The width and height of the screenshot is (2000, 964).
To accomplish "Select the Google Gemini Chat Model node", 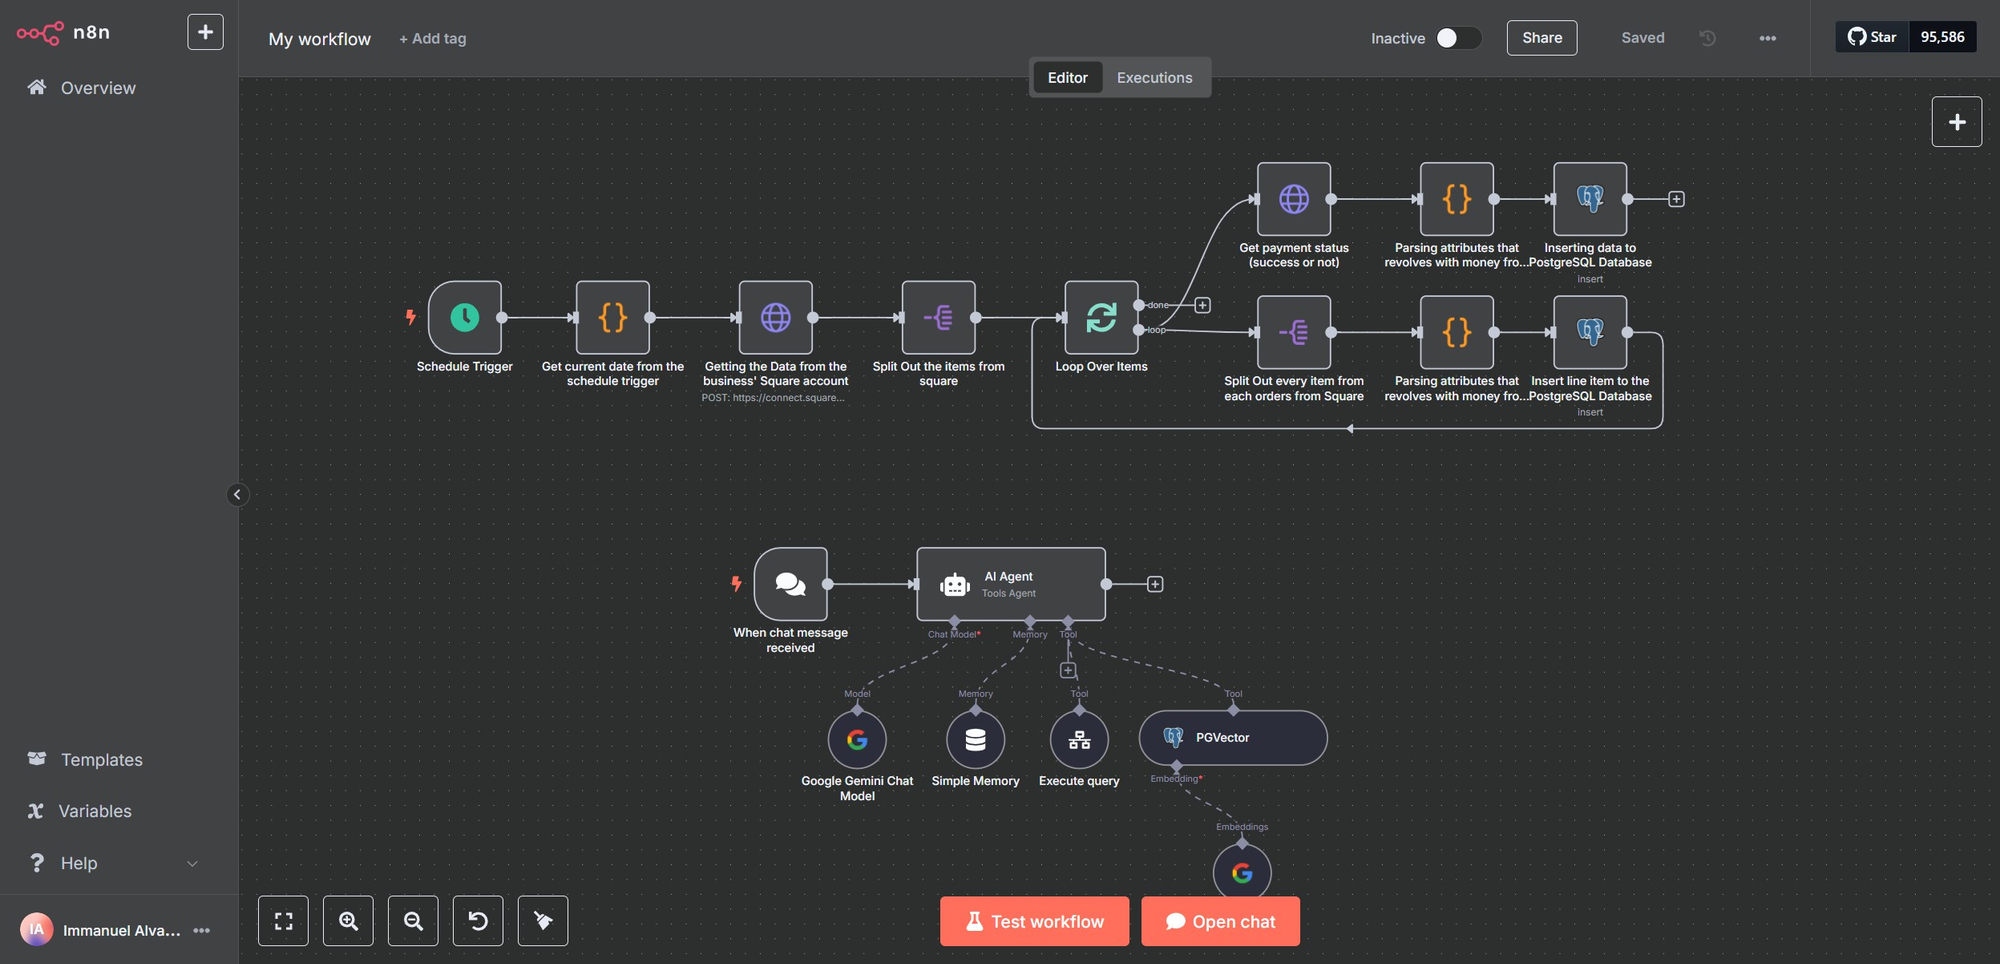I will point(857,740).
